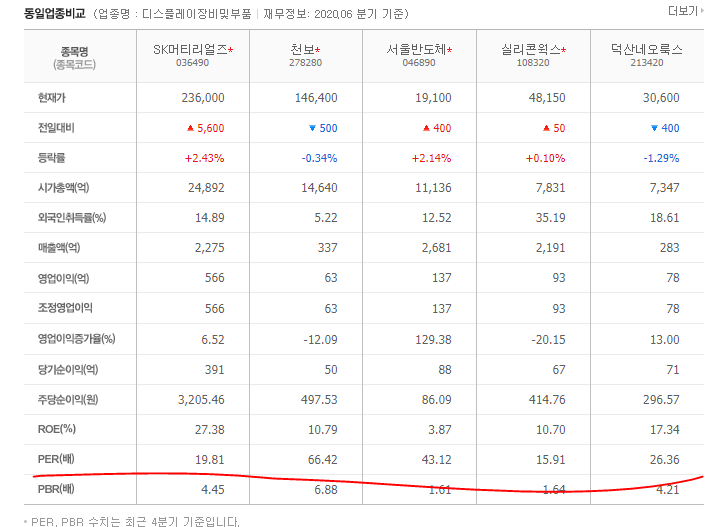
Task: Click the -1.29% change rate
Action: coord(661,158)
